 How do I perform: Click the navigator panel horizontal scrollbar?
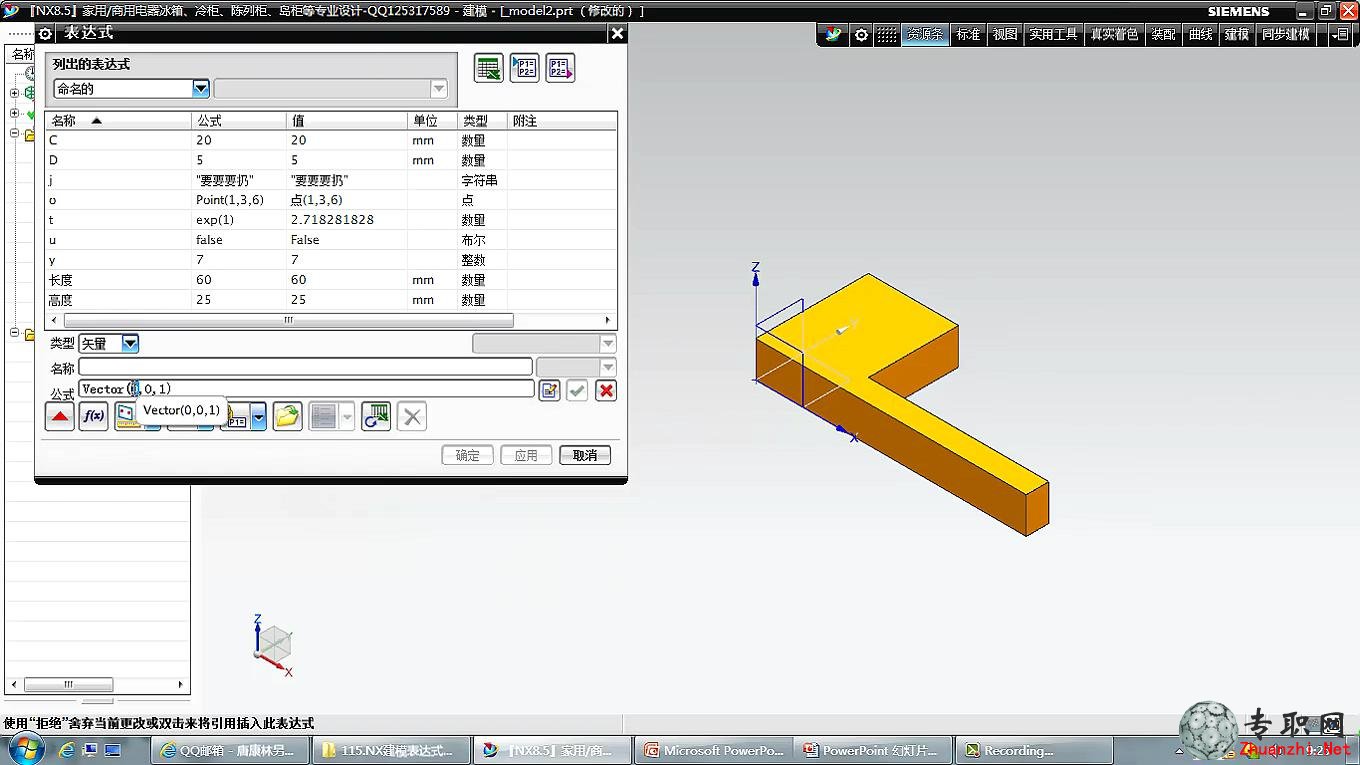[68, 685]
